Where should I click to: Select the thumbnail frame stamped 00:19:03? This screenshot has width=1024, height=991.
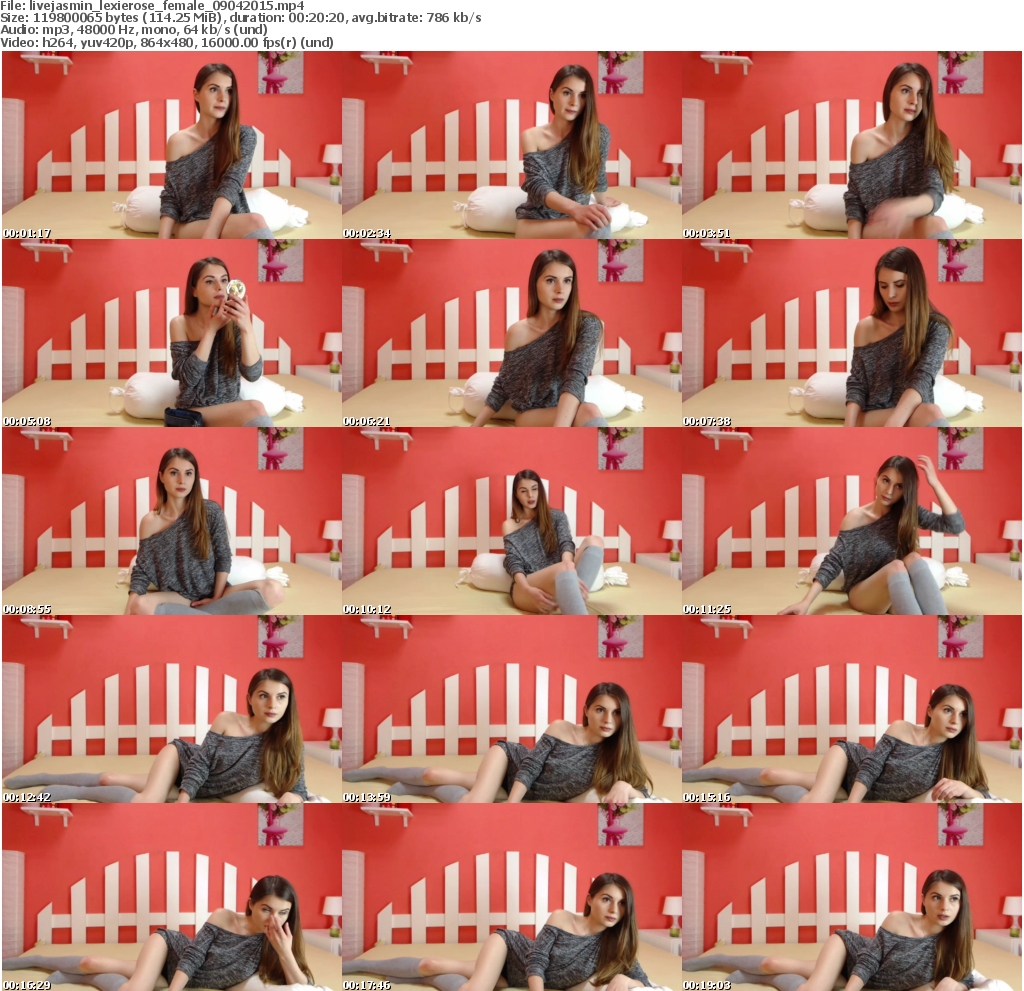852,897
